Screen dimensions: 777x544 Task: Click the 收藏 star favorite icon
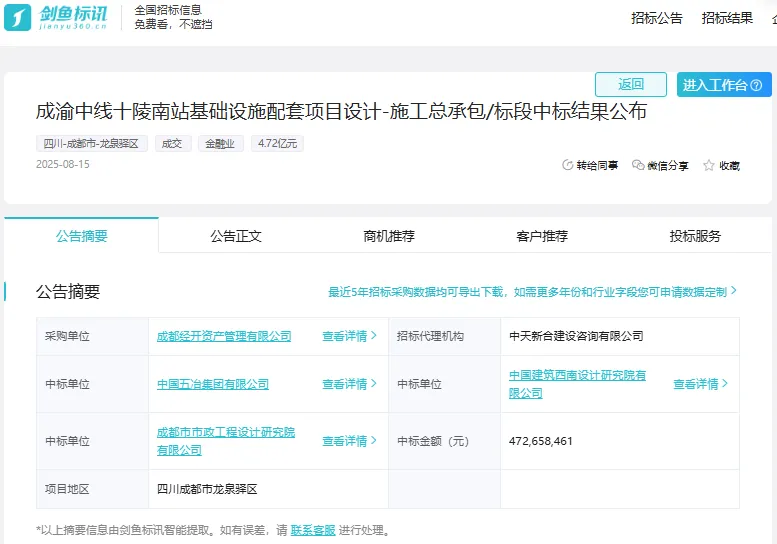(709, 165)
